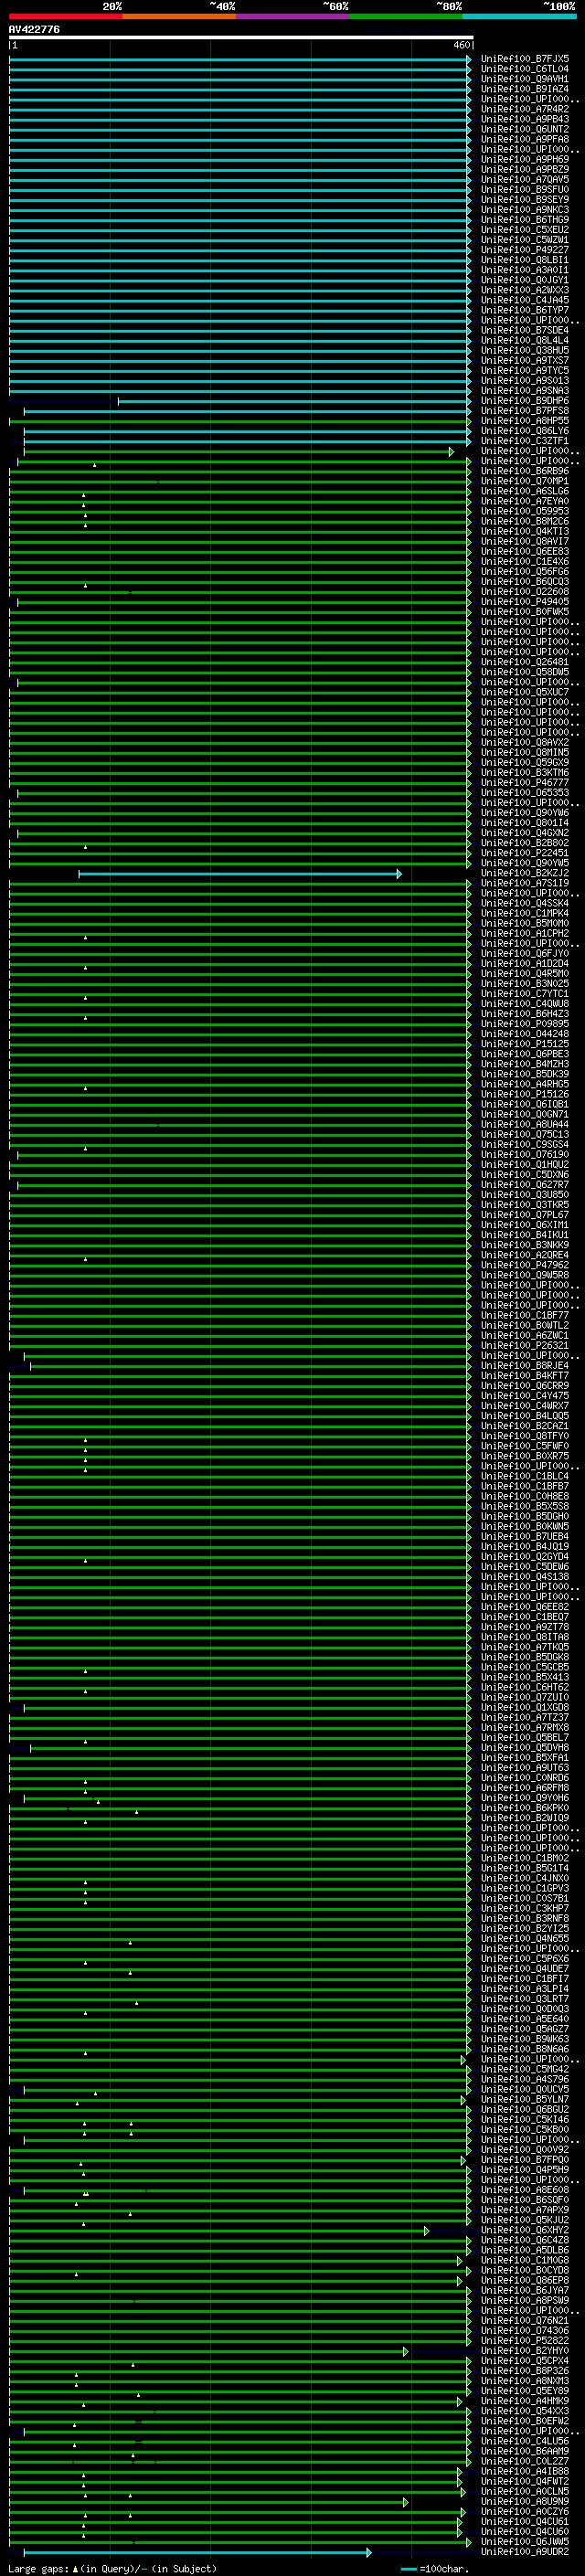Image resolution: width=585 pixels, height=2576 pixels.
Task: Select the UniRef100_B7SDE4 label
Action: (x=524, y=330)
